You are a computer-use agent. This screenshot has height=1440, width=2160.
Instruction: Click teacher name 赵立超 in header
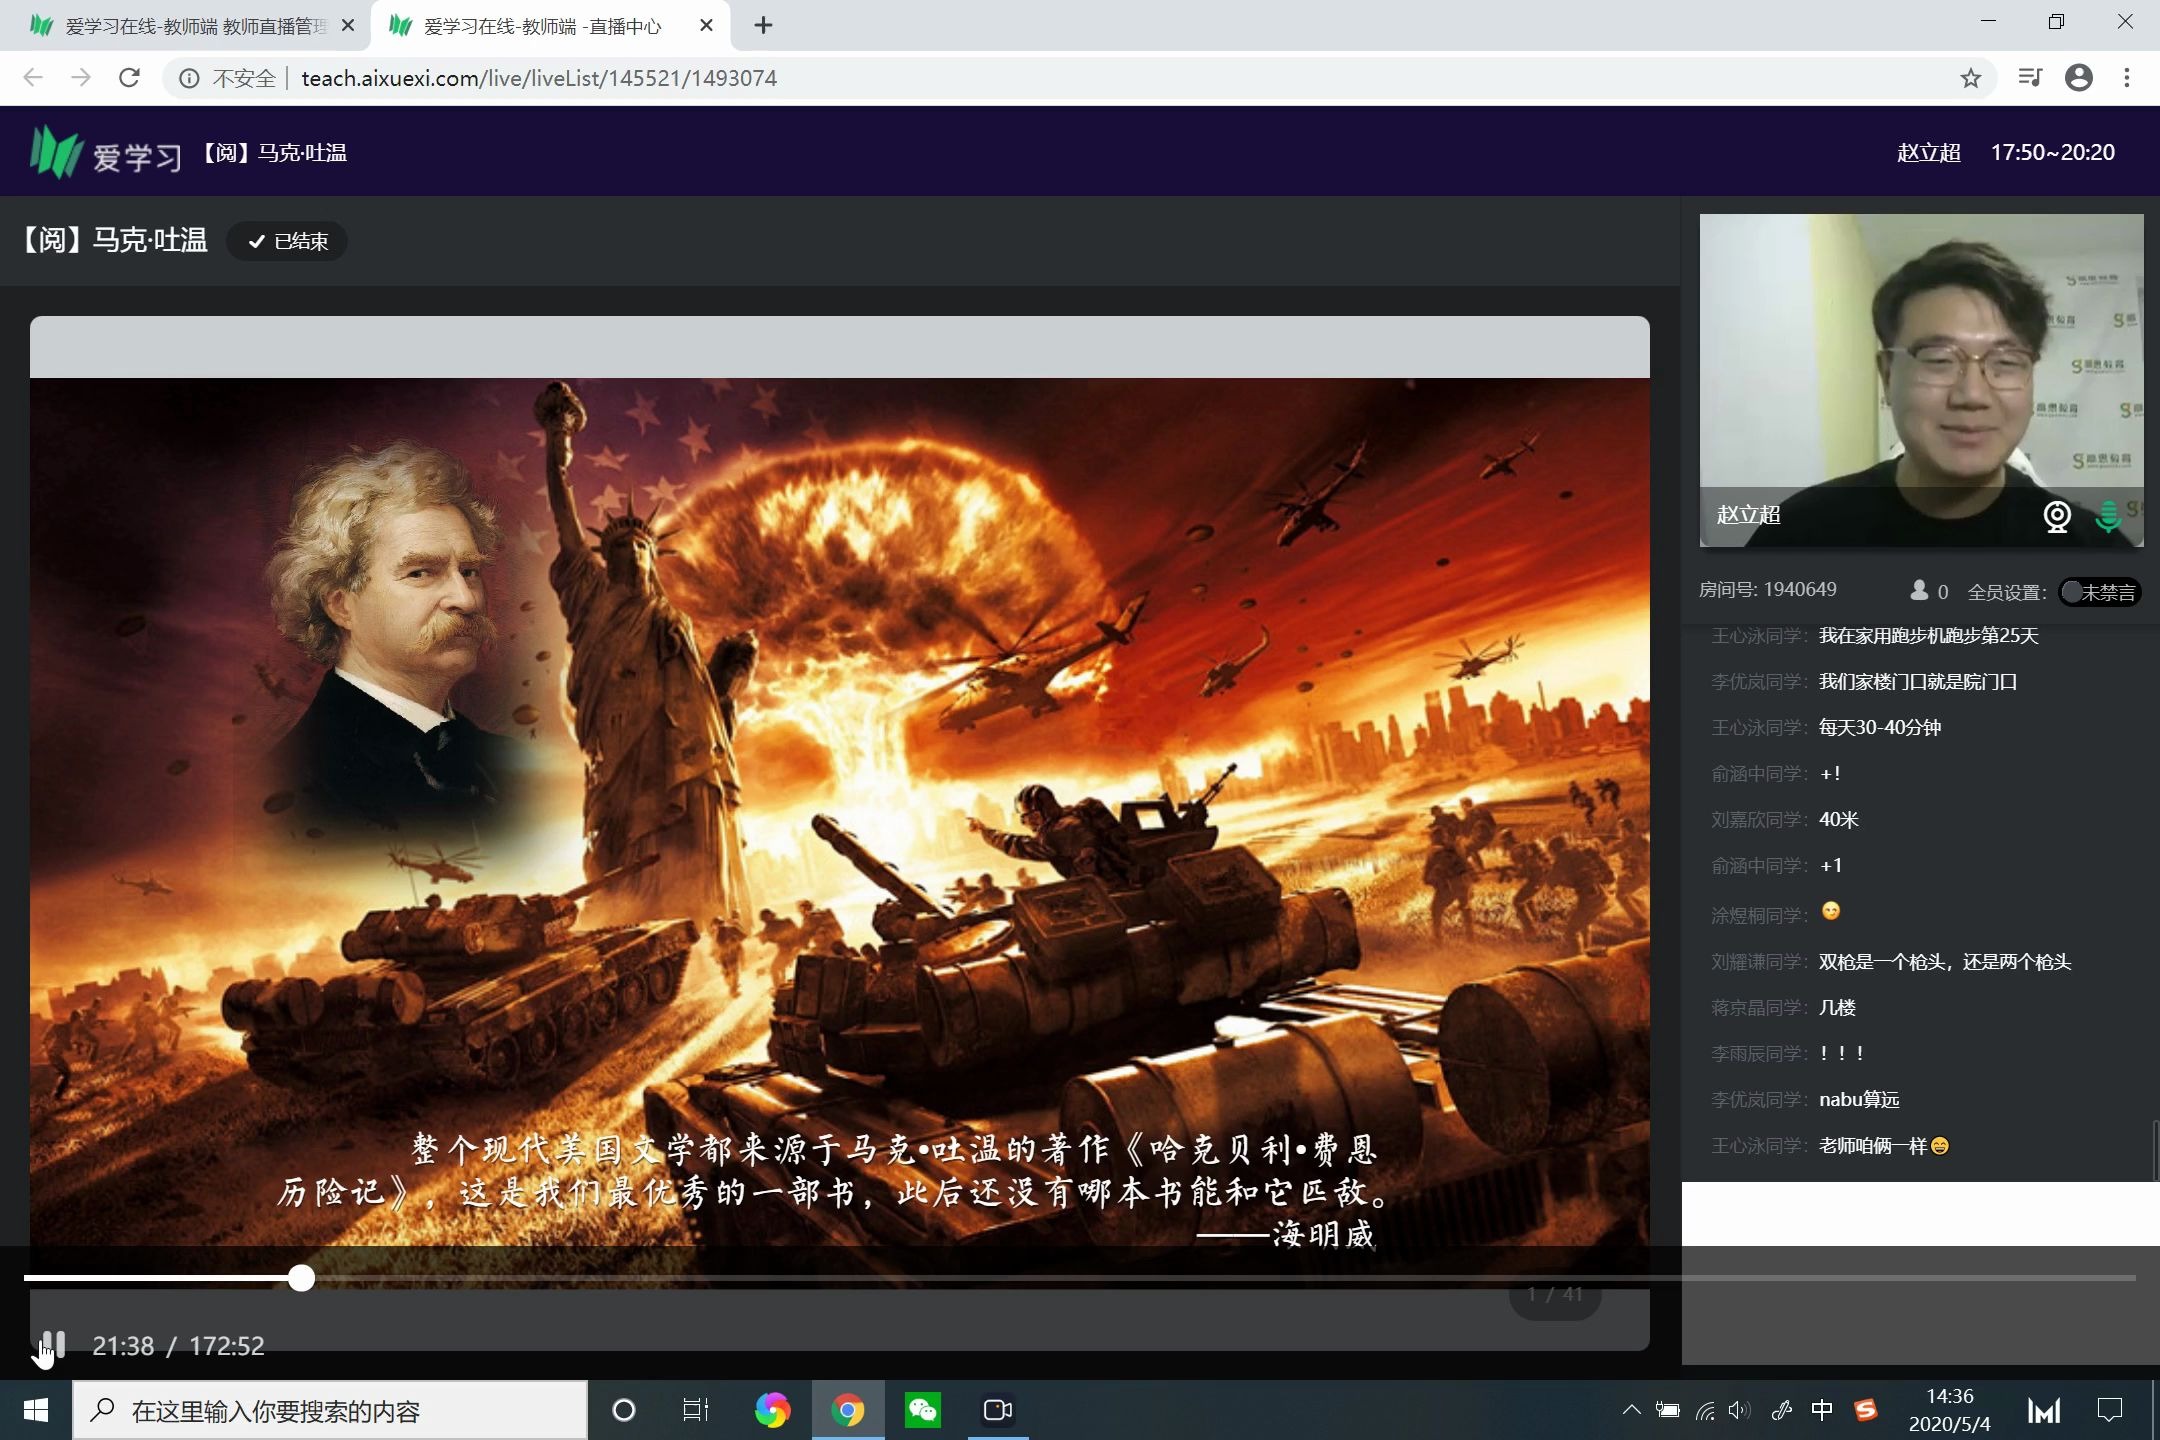(x=1928, y=153)
